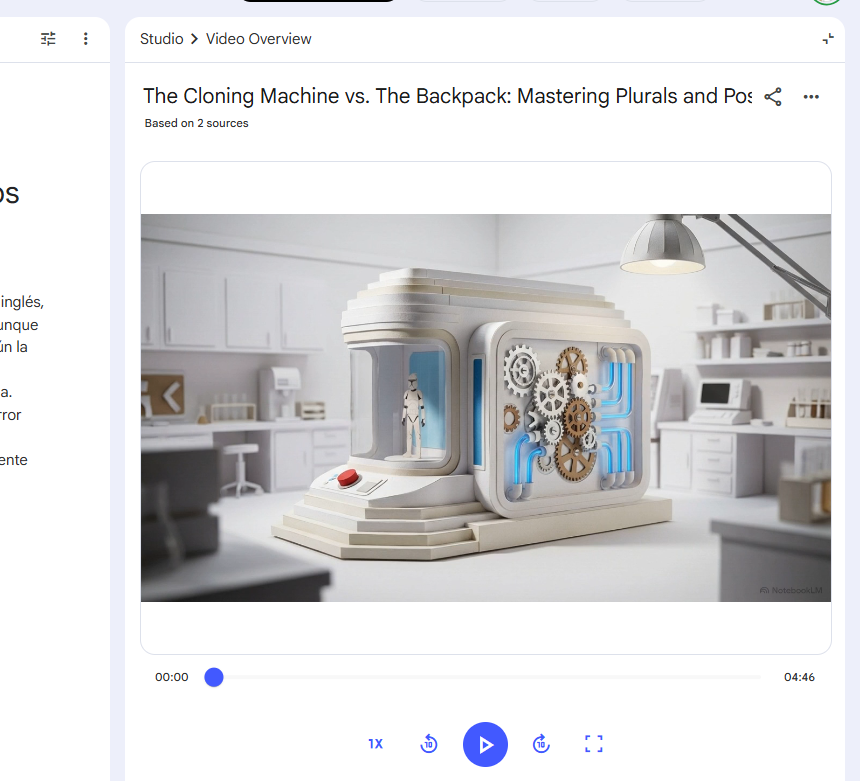Click the 00:00 elapsed time label

(x=172, y=677)
